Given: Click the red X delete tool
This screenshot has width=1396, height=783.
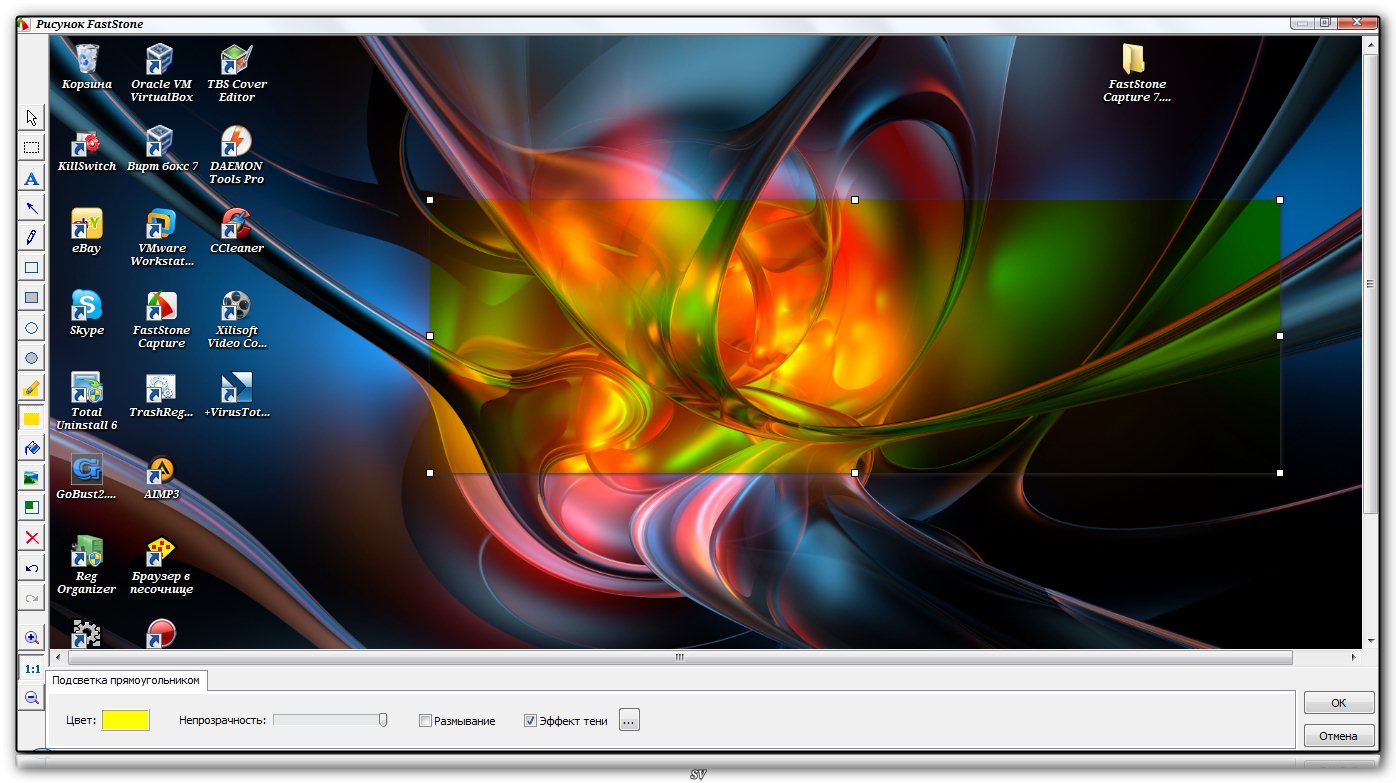Looking at the screenshot, I should 32,538.
